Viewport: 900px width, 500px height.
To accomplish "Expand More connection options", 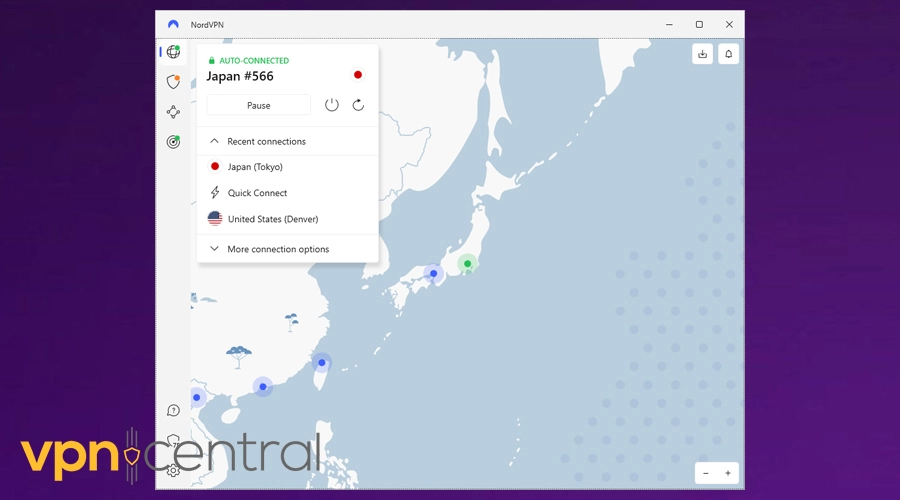I will tap(288, 249).
